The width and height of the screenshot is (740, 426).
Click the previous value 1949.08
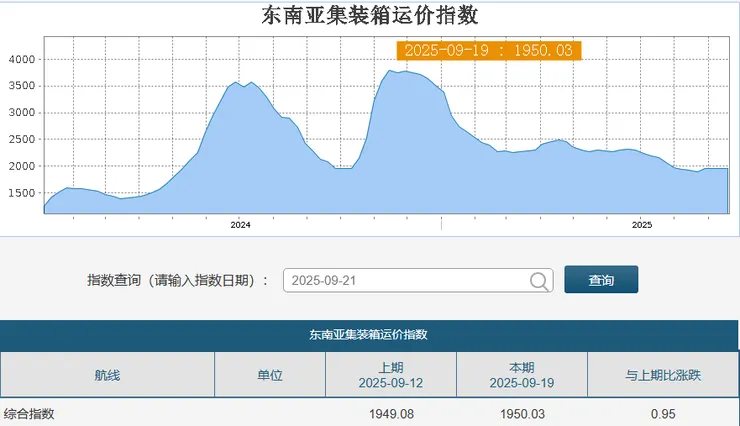[391, 414]
